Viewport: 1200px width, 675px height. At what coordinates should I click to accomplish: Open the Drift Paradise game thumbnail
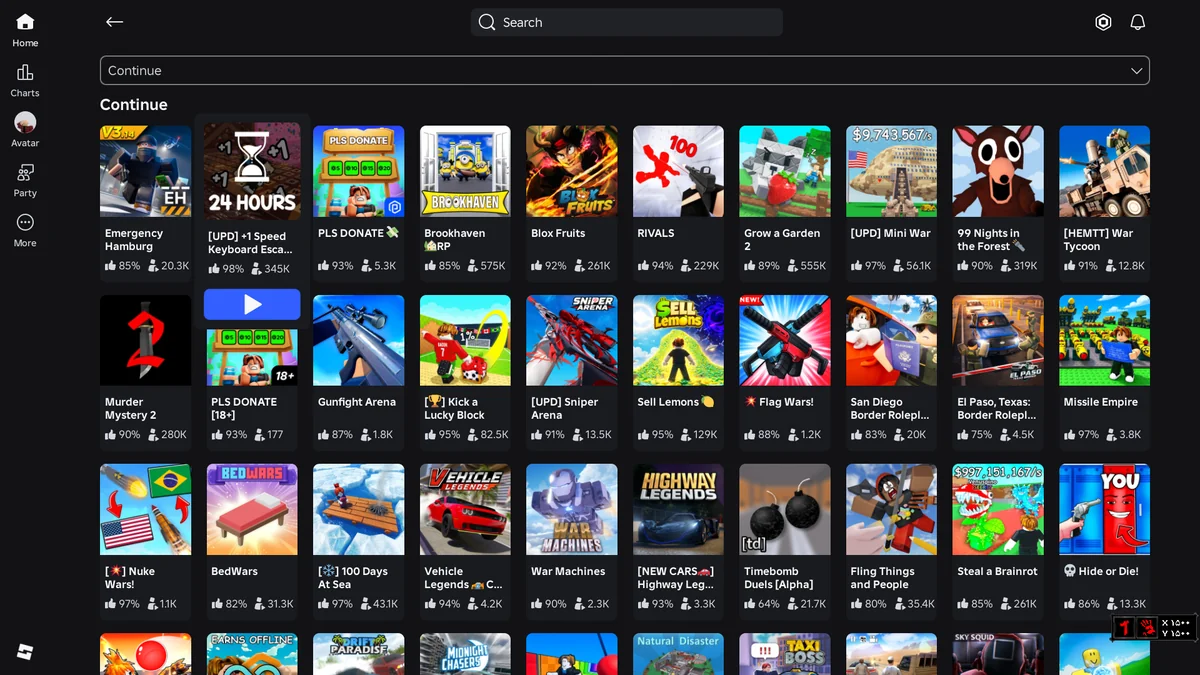pyautogui.click(x=359, y=654)
